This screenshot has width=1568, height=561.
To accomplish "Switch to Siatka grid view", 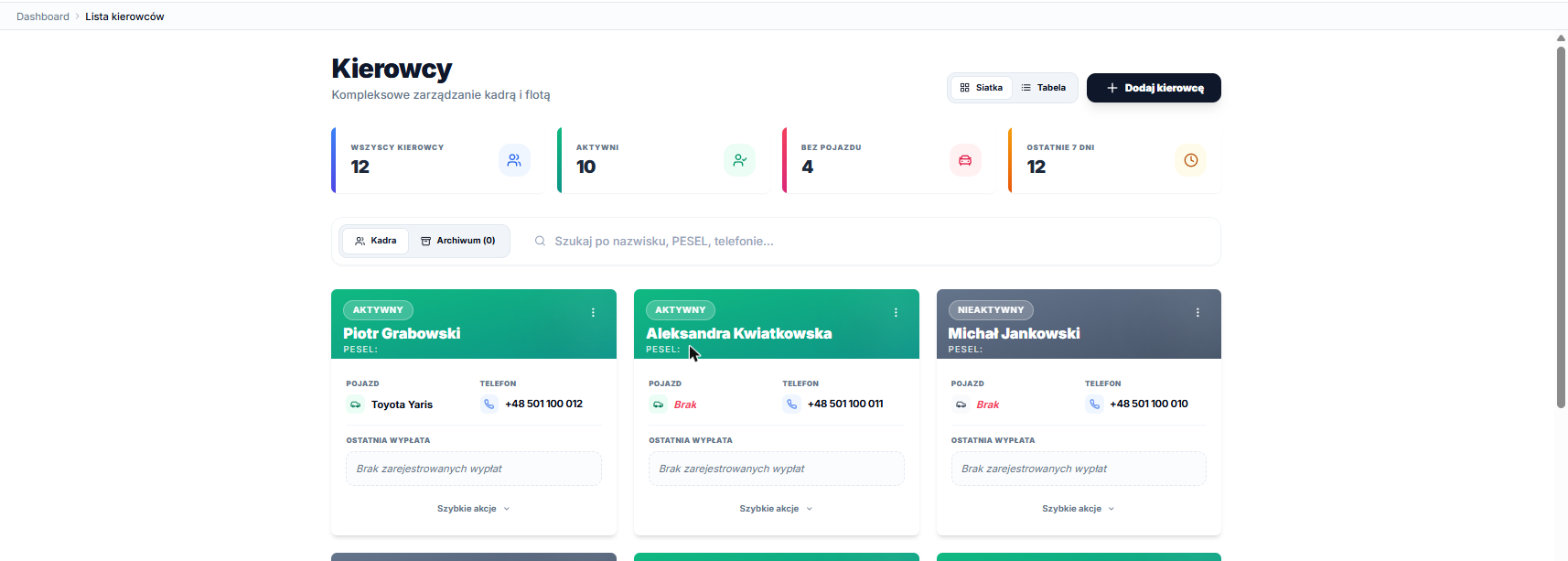I will (981, 88).
